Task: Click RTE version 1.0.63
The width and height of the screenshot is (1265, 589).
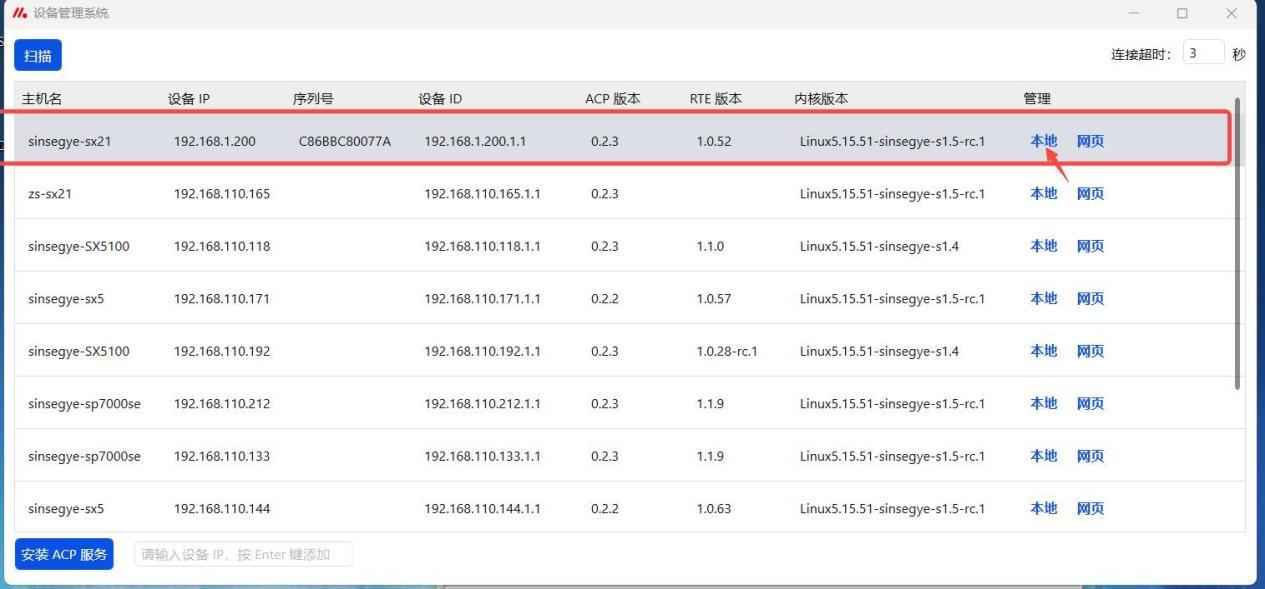Action: click(714, 508)
